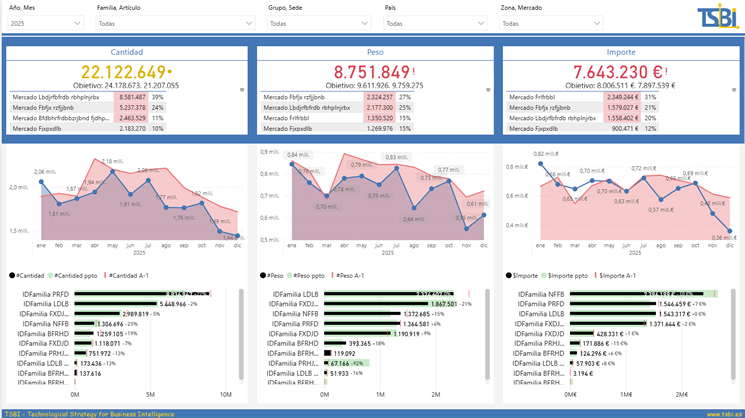Click the red $Importe A-1 legend marker
The image size is (745, 418).
(595, 276)
